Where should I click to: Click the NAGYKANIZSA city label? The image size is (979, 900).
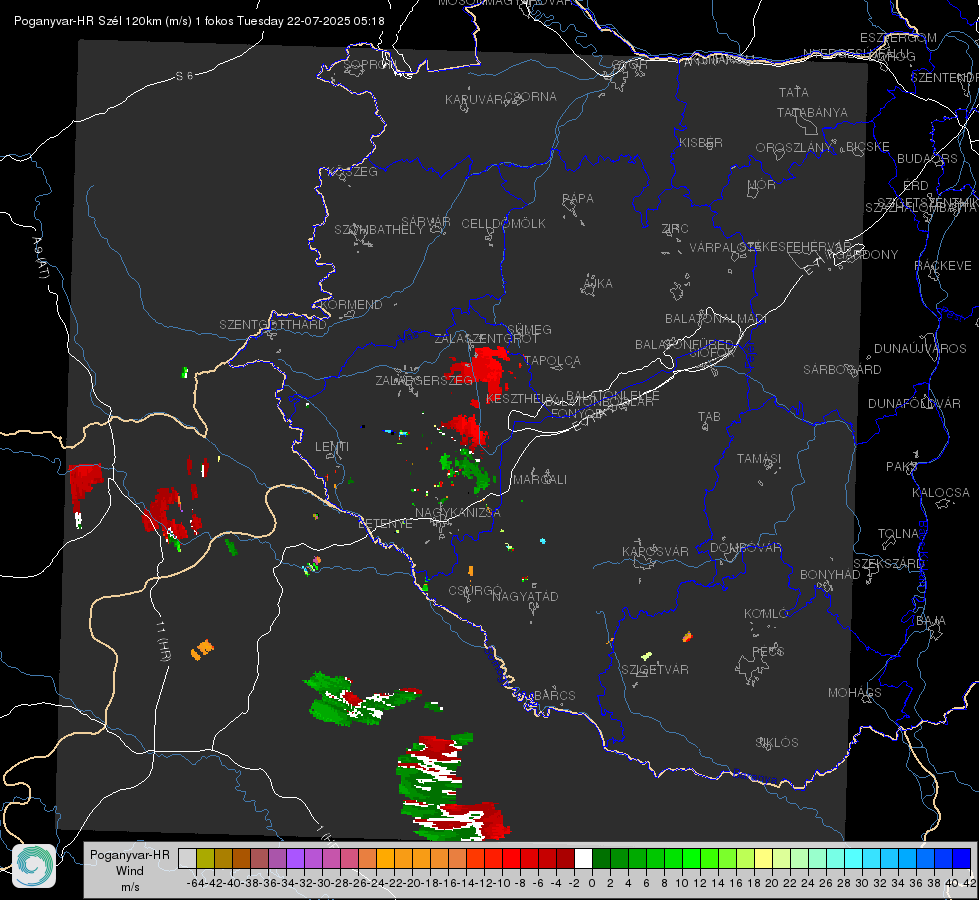458,513
